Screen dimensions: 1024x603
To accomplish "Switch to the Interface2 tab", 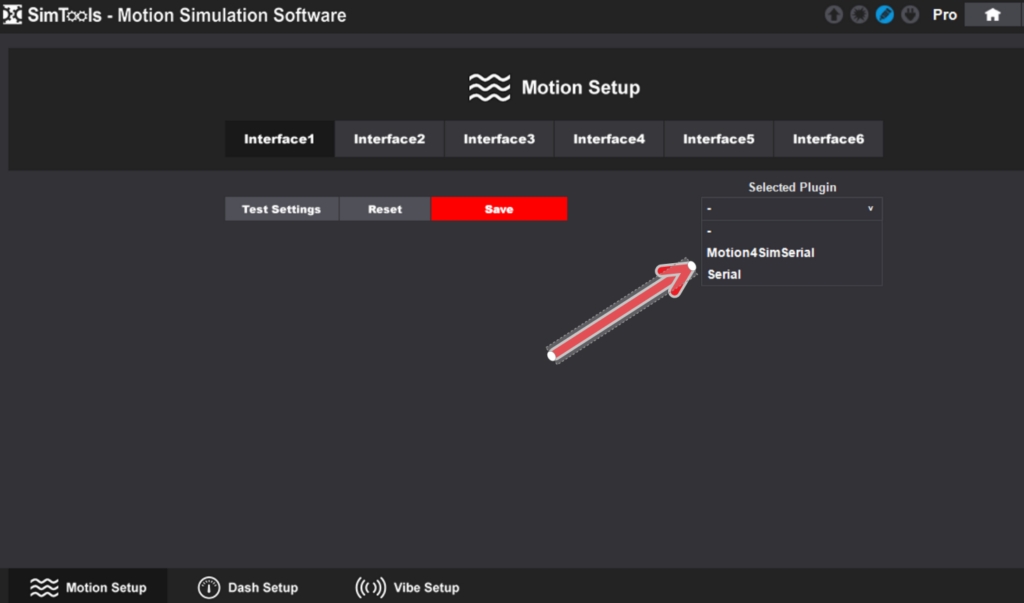I will coord(389,139).
